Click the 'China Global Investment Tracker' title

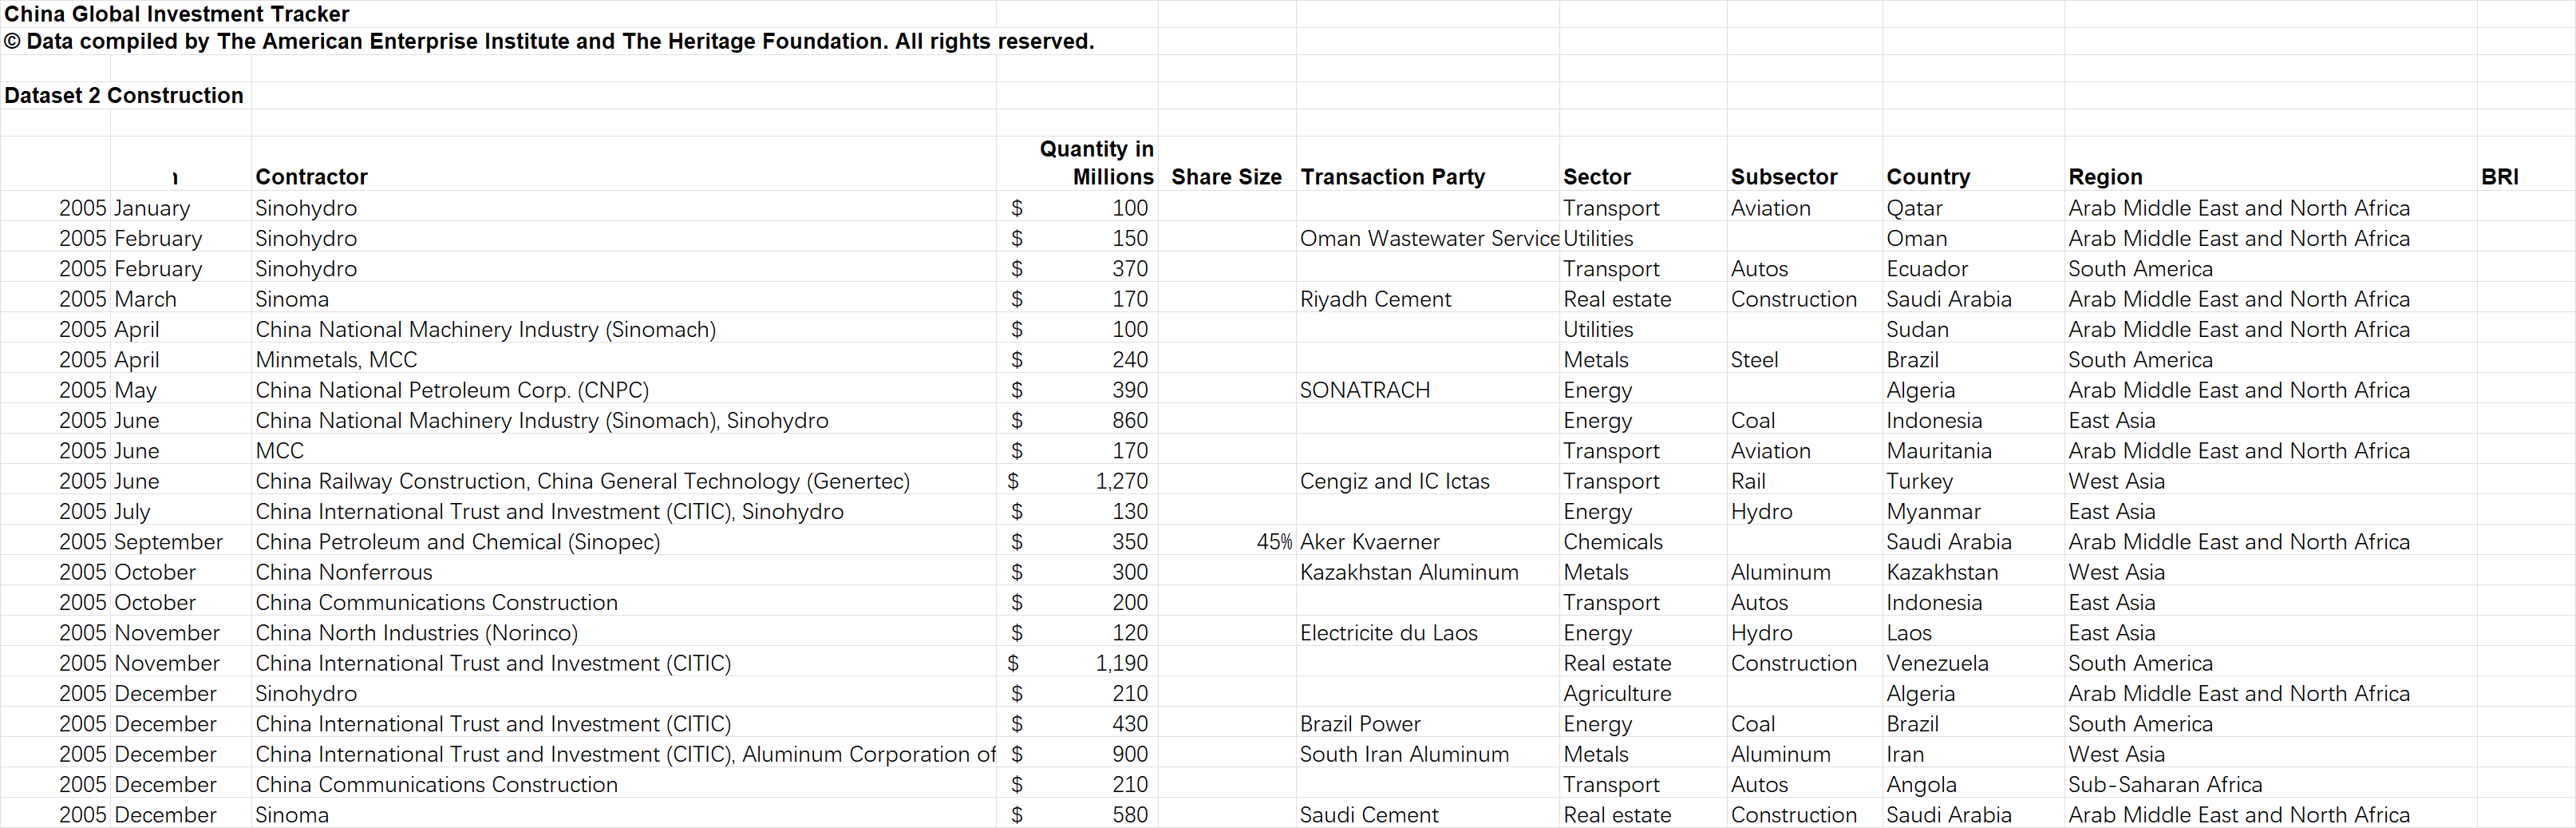click(x=177, y=14)
